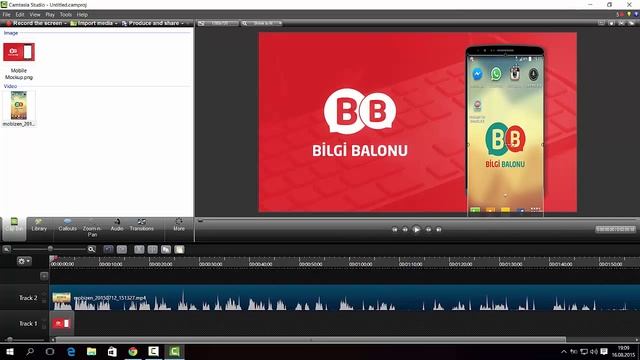The width and height of the screenshot is (640, 360).
Task: Open the Transitions tab
Action: (x=142, y=225)
